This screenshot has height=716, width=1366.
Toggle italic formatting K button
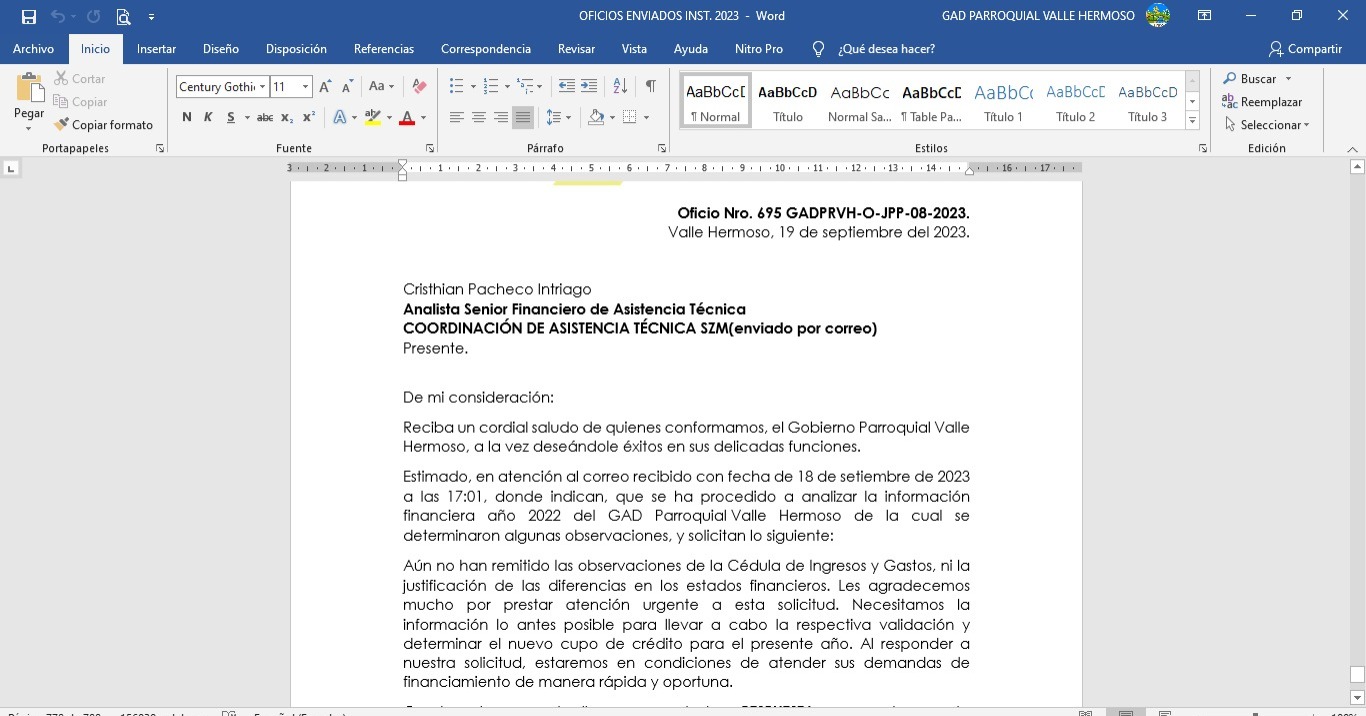point(208,118)
